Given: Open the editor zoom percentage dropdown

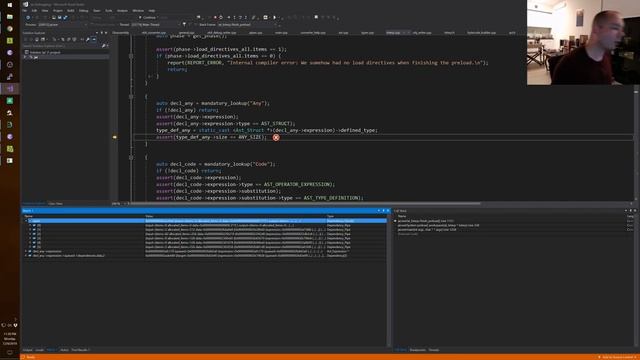Looking at the screenshot, I should coord(118,204).
